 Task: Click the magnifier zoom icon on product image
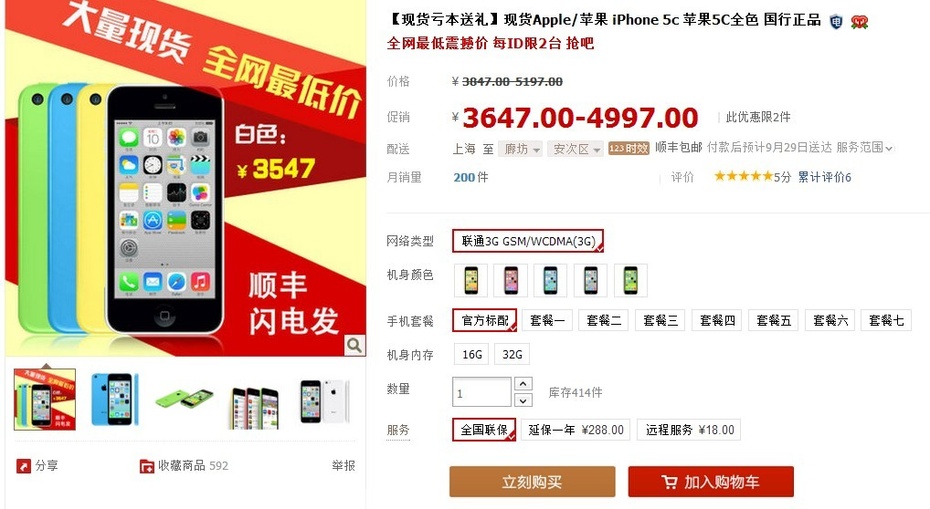click(x=354, y=345)
